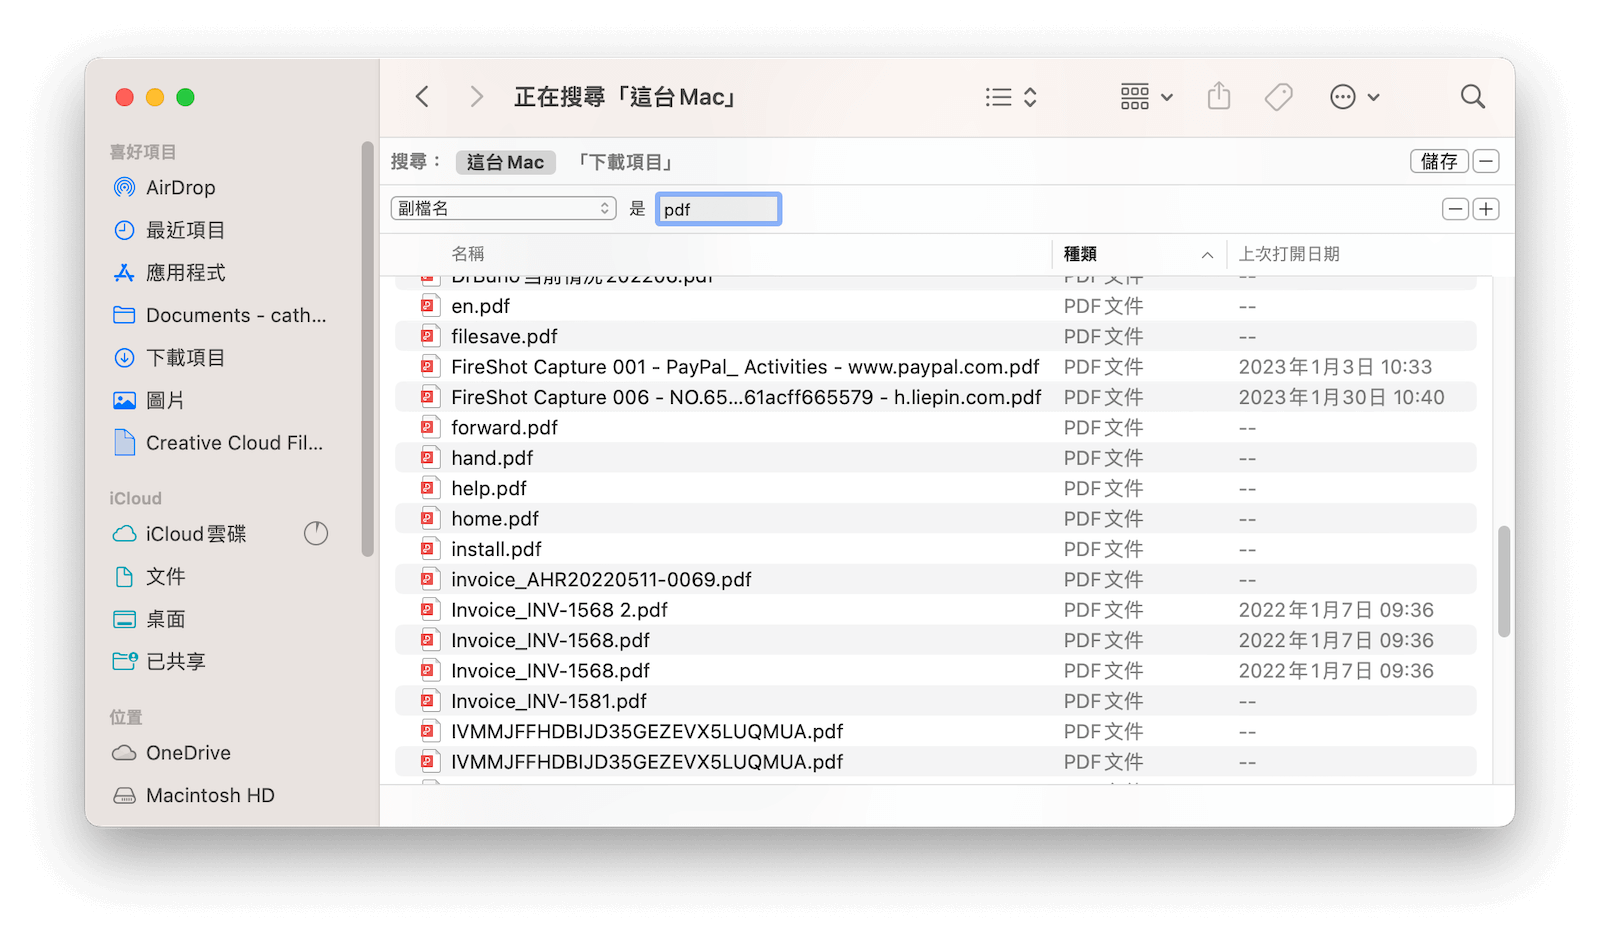1600x939 pixels.
Task: Click the Tags toolbar icon
Action: [x=1278, y=97]
